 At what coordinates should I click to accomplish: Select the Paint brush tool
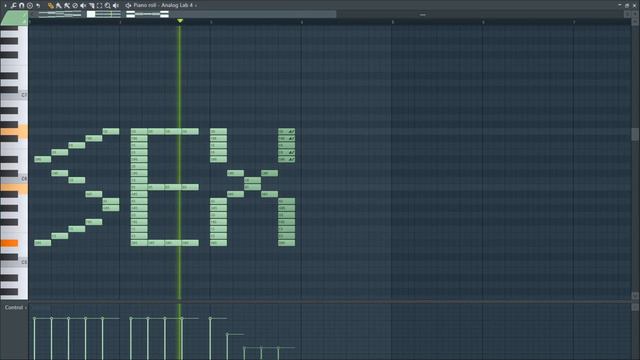click(59, 6)
